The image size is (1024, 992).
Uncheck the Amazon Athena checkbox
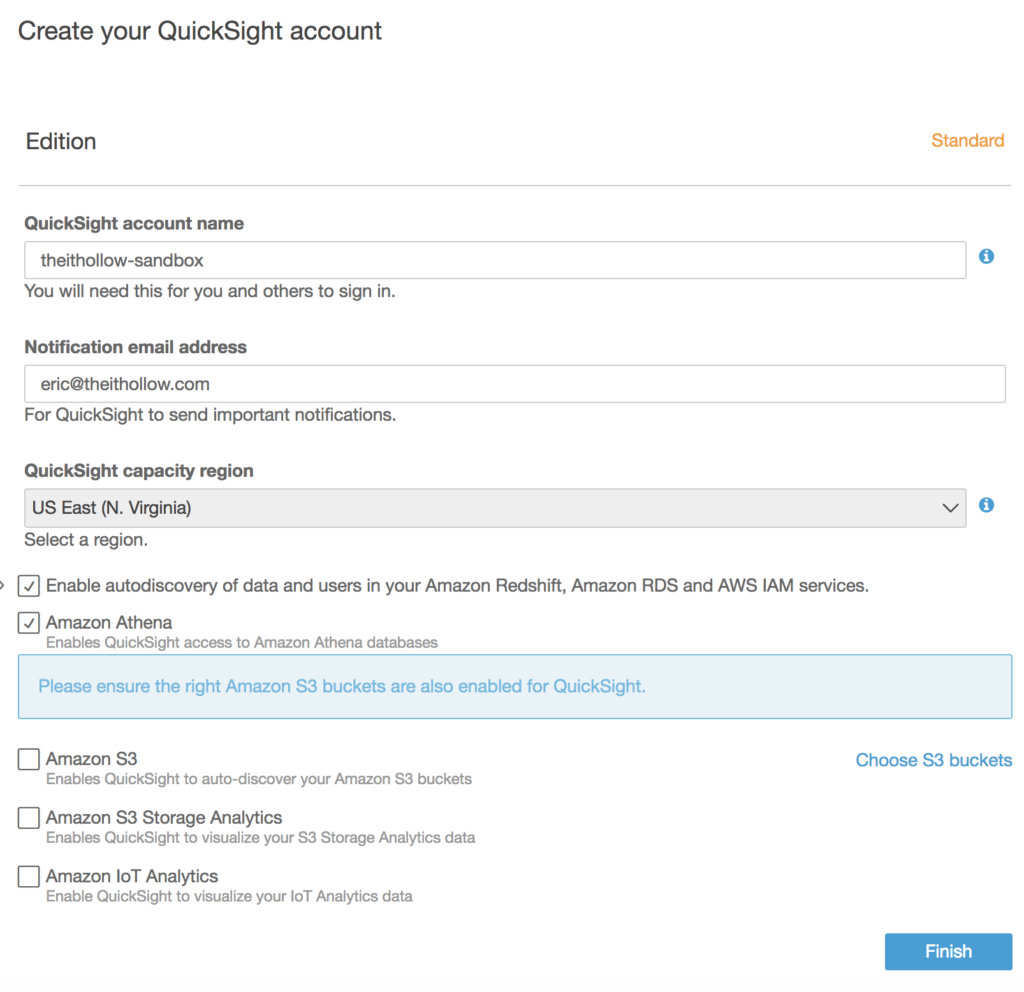click(x=29, y=623)
